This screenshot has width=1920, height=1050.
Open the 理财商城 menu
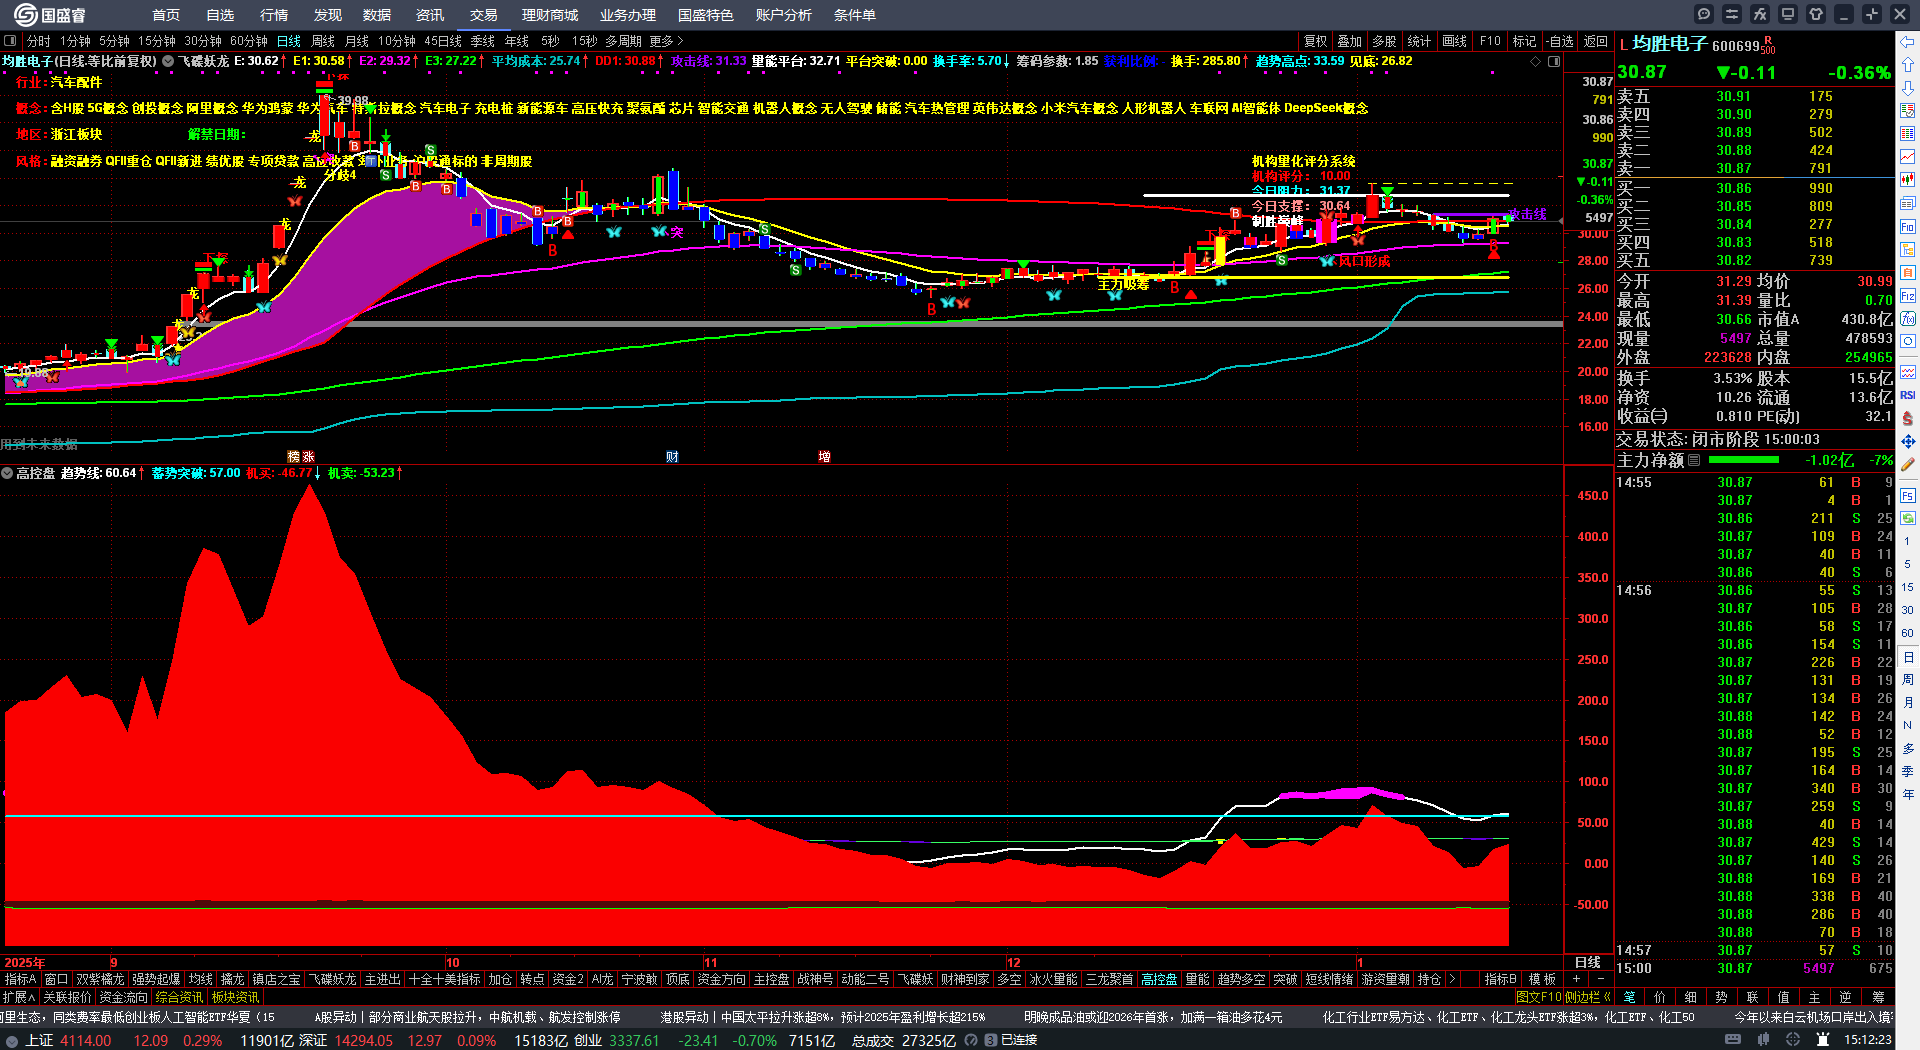(550, 15)
